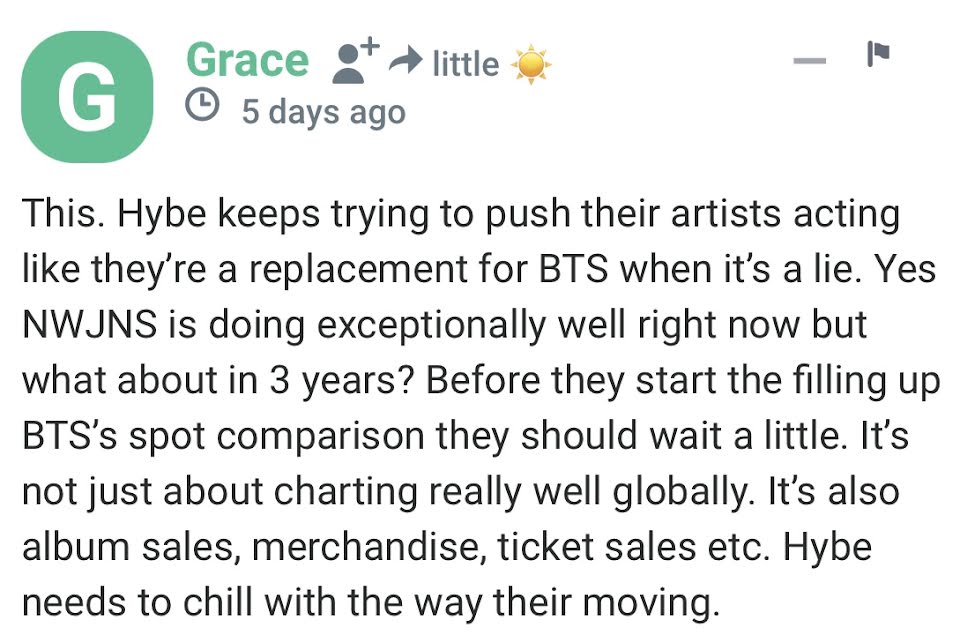
Task: Click the reply arrow icon
Action: [x=406, y=63]
